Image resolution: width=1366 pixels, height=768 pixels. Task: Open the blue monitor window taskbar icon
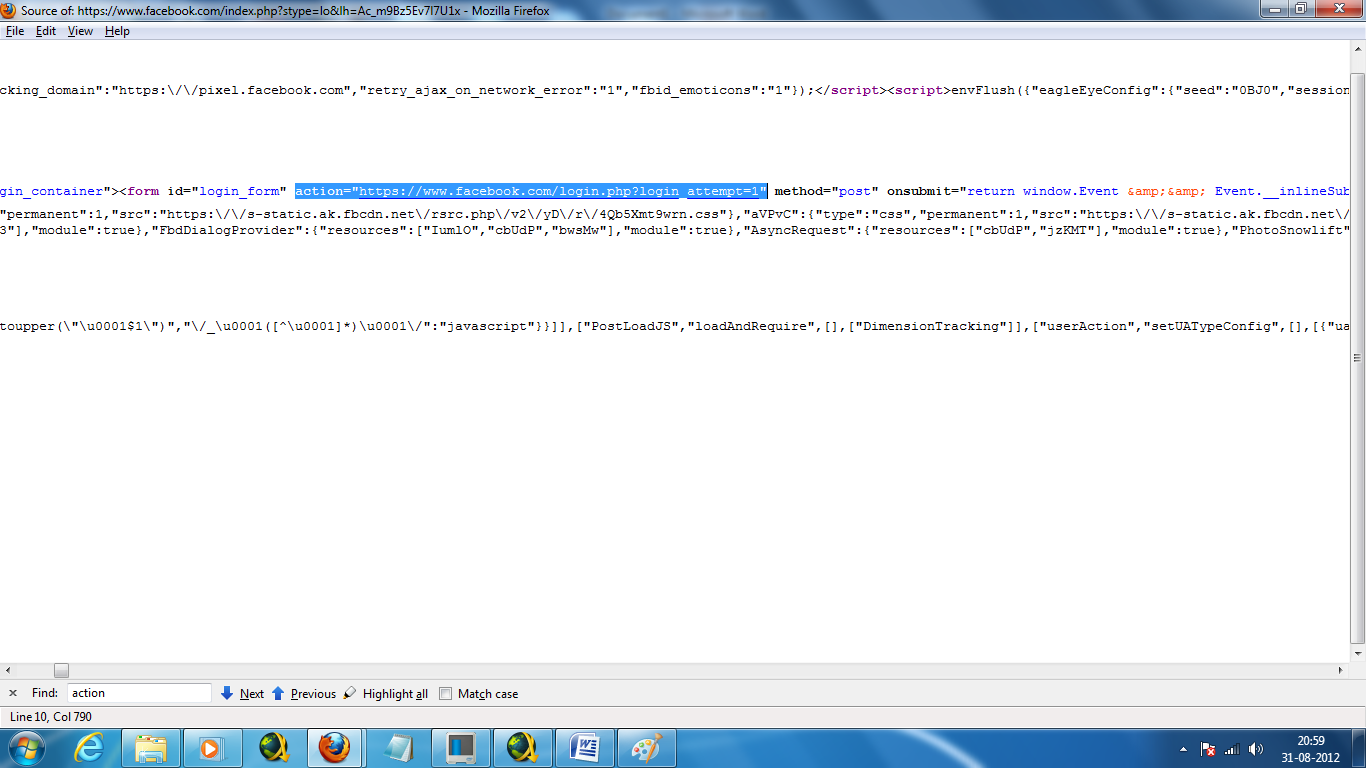[460, 748]
